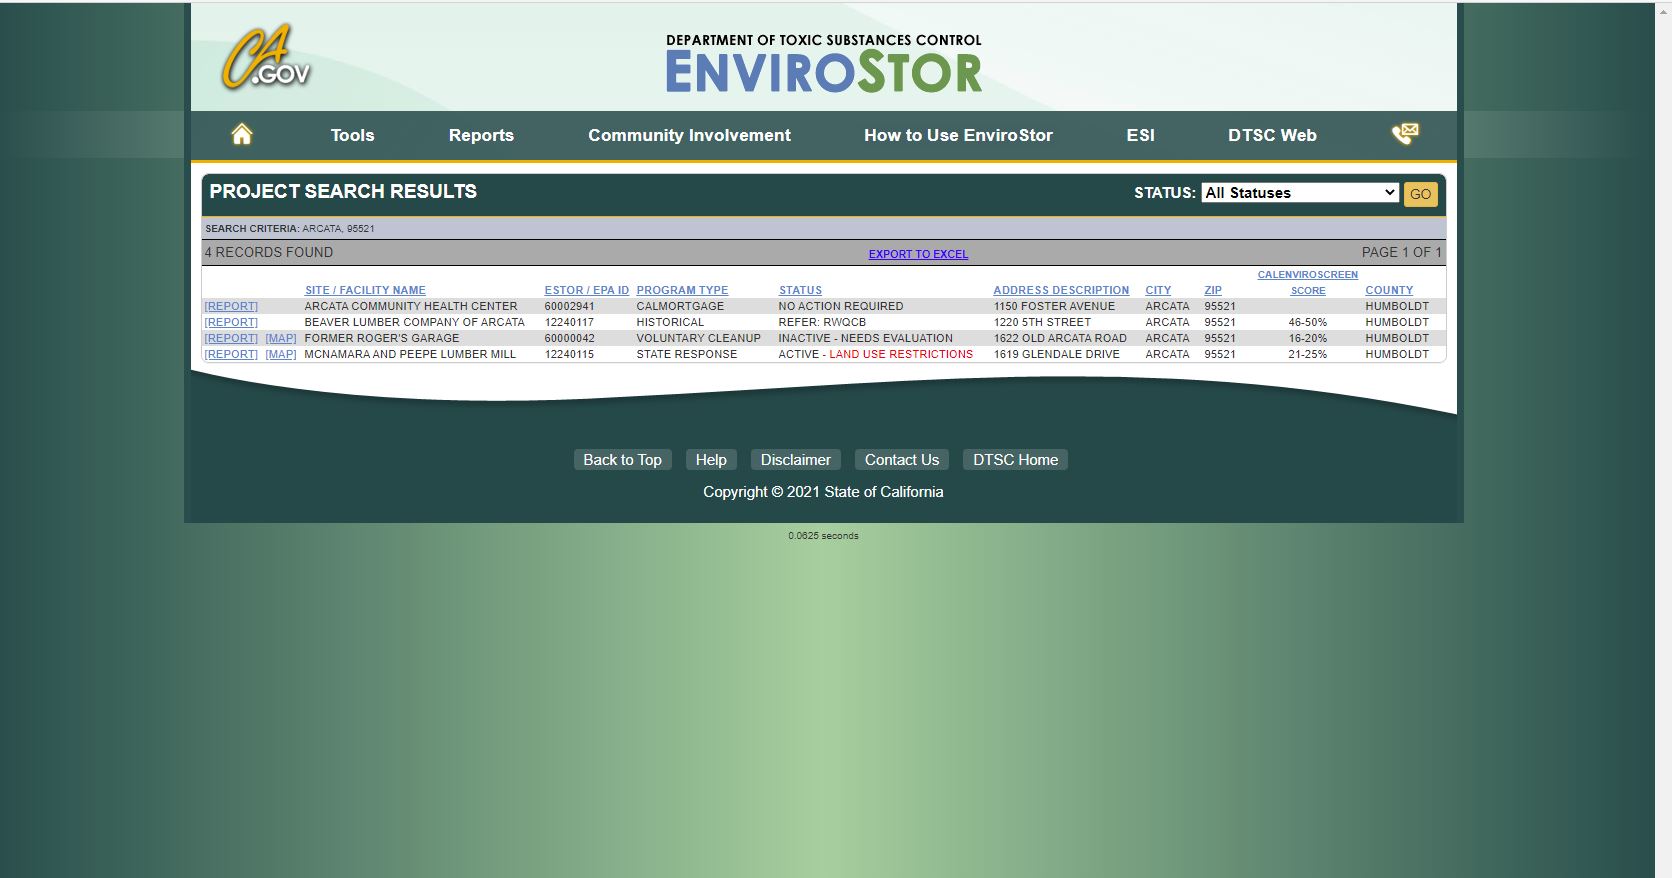This screenshot has height=878, width=1672.
Task: Open report for Arcata Community Health Center
Action: coord(231,307)
